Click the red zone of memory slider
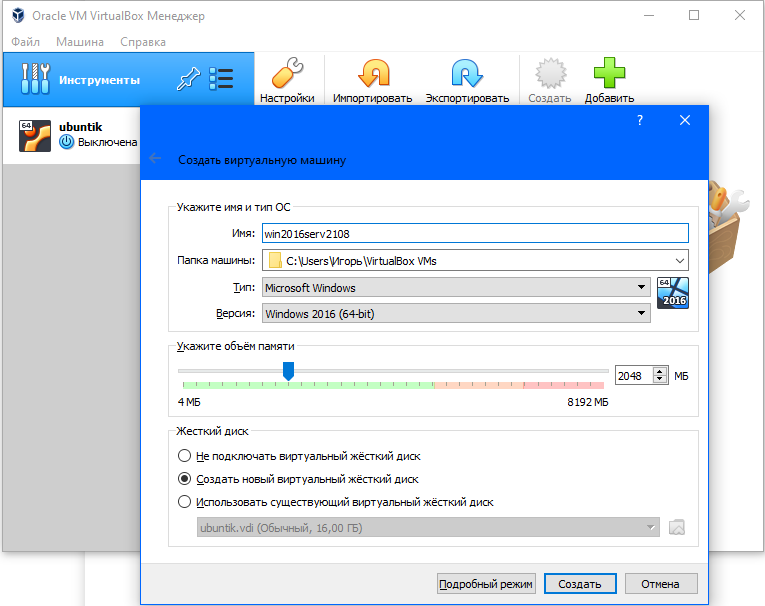This screenshot has height=606, width=765. coord(564,385)
